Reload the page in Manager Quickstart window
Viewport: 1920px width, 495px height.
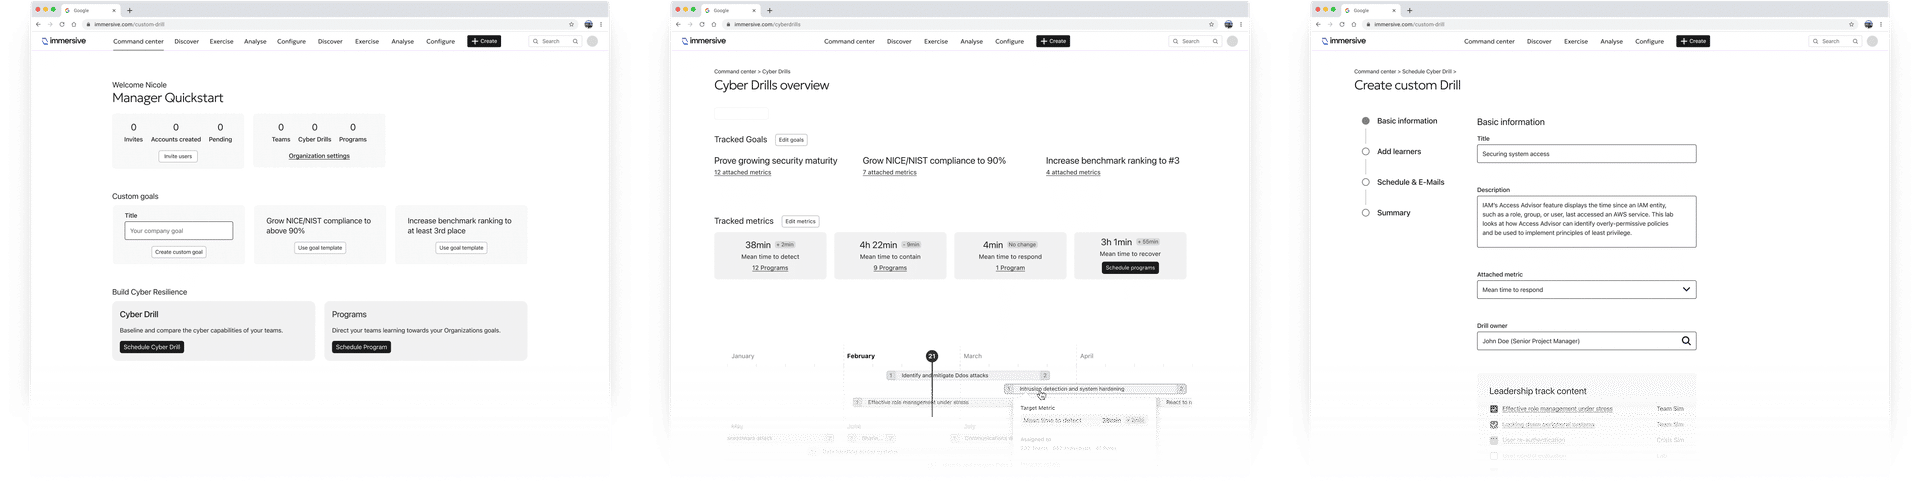click(x=62, y=24)
